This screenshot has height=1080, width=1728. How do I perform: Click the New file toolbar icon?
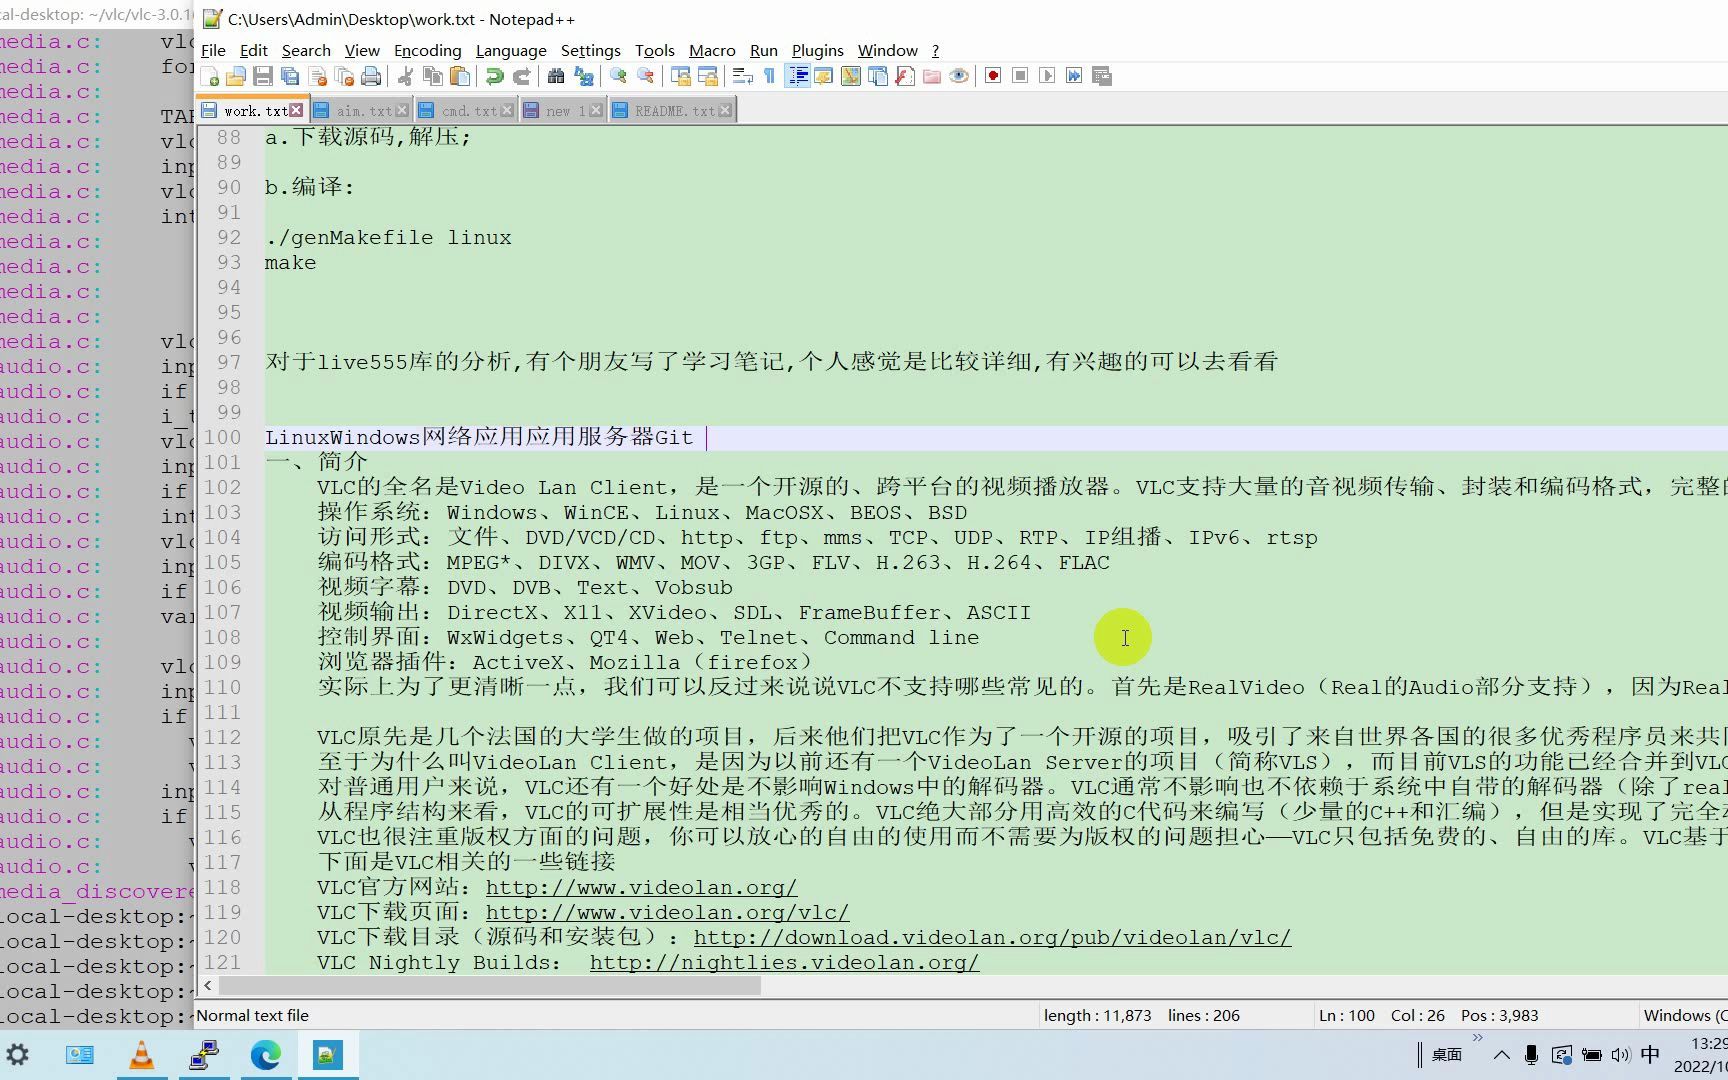pyautogui.click(x=210, y=77)
